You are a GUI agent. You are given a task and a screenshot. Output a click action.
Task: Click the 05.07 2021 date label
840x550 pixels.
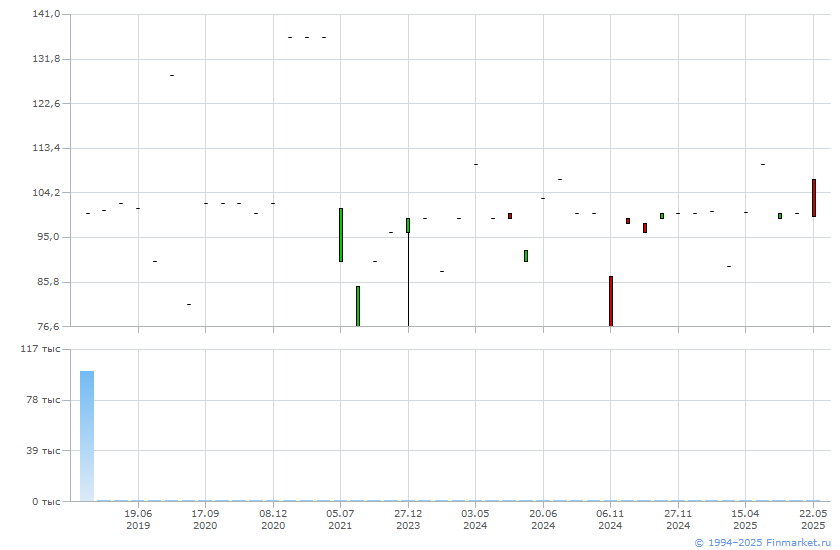coord(340,519)
